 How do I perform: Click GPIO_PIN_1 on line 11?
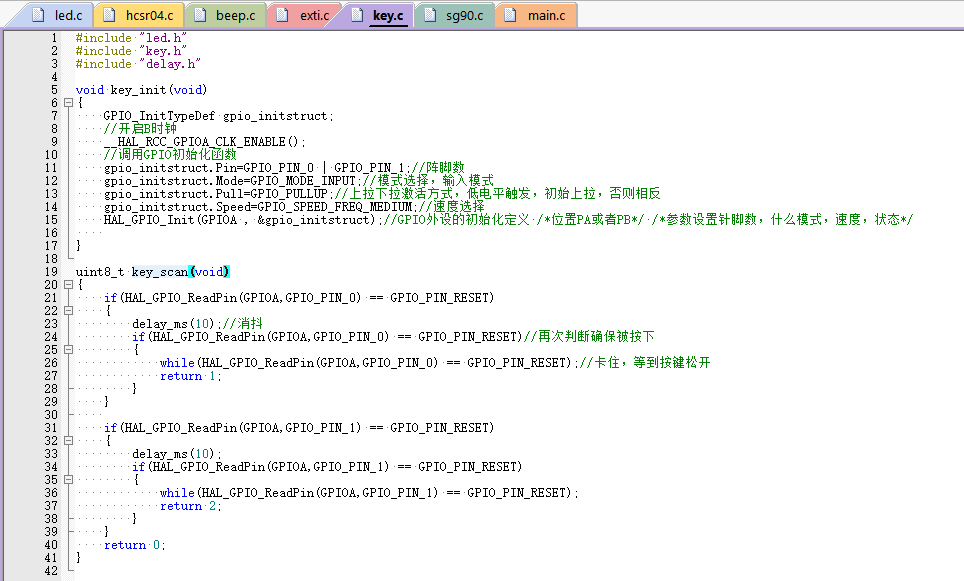369,168
